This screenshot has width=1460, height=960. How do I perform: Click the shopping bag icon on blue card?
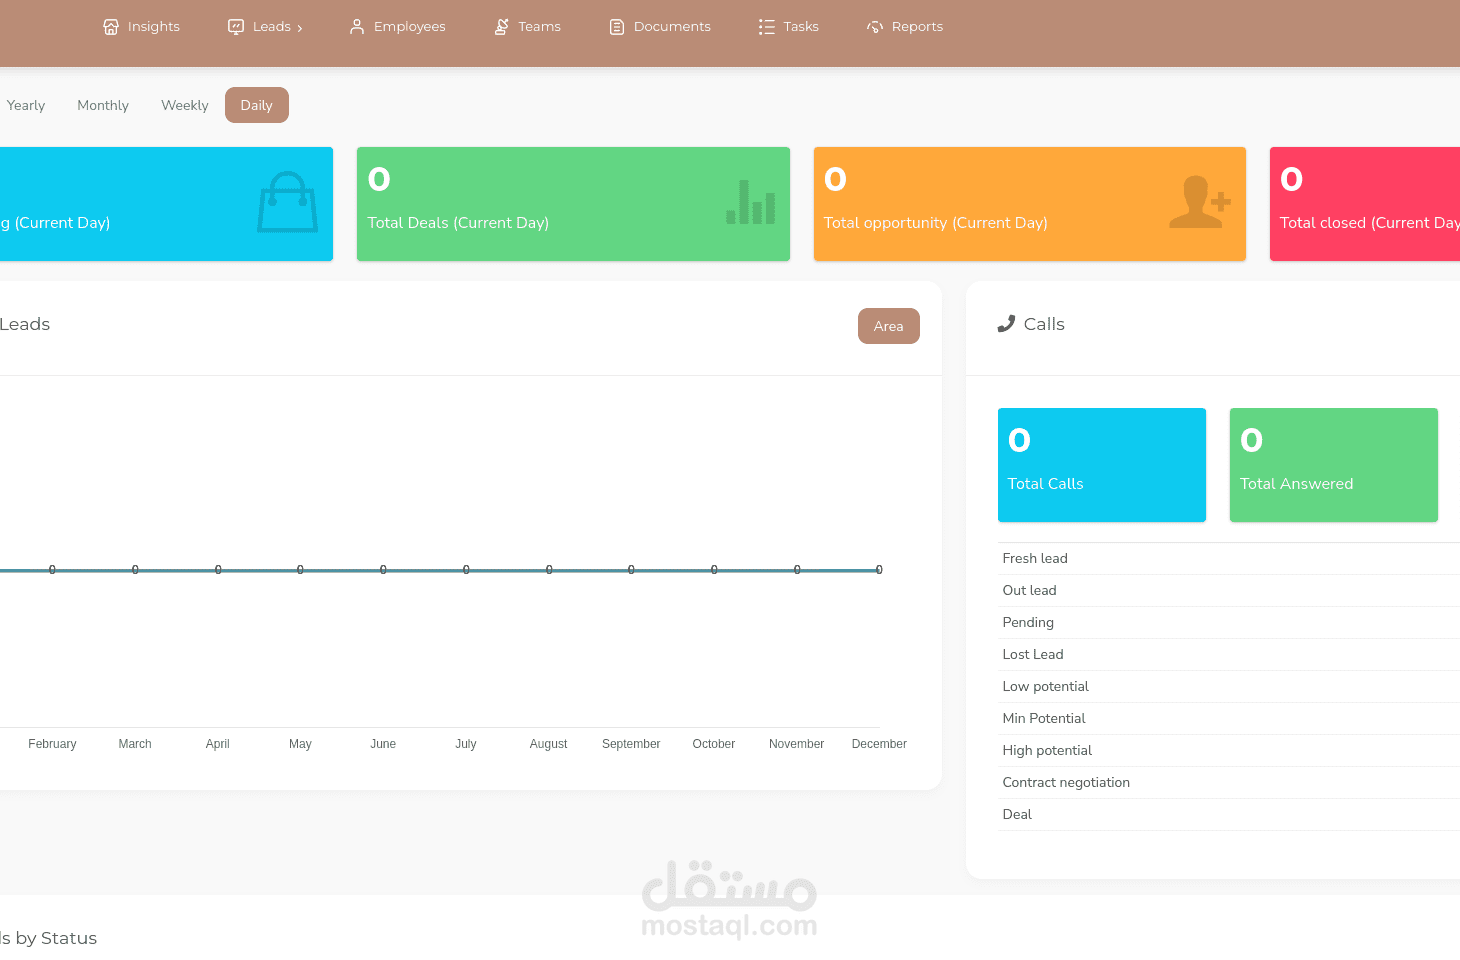click(x=287, y=202)
